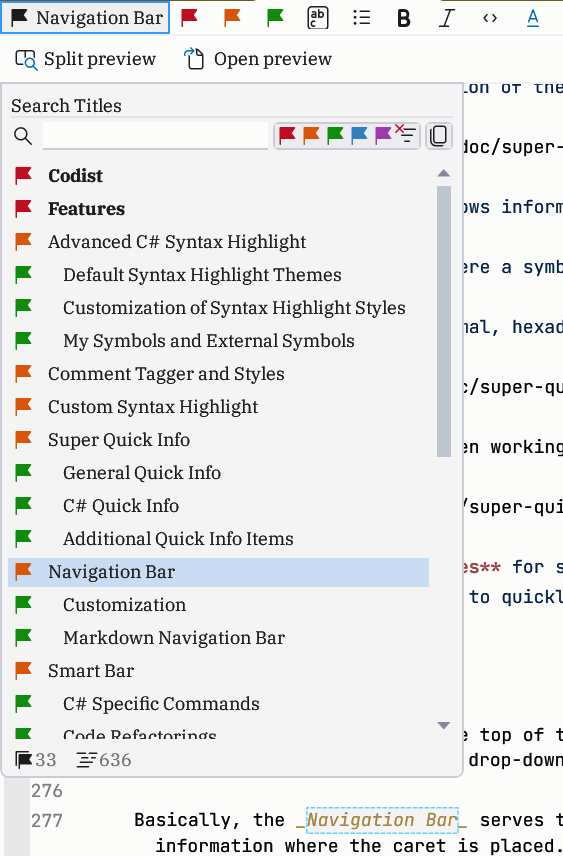This screenshot has height=856, width=563.
Task: Click the orange flag beside Comment Tagger and Styles
Action: click(x=23, y=373)
